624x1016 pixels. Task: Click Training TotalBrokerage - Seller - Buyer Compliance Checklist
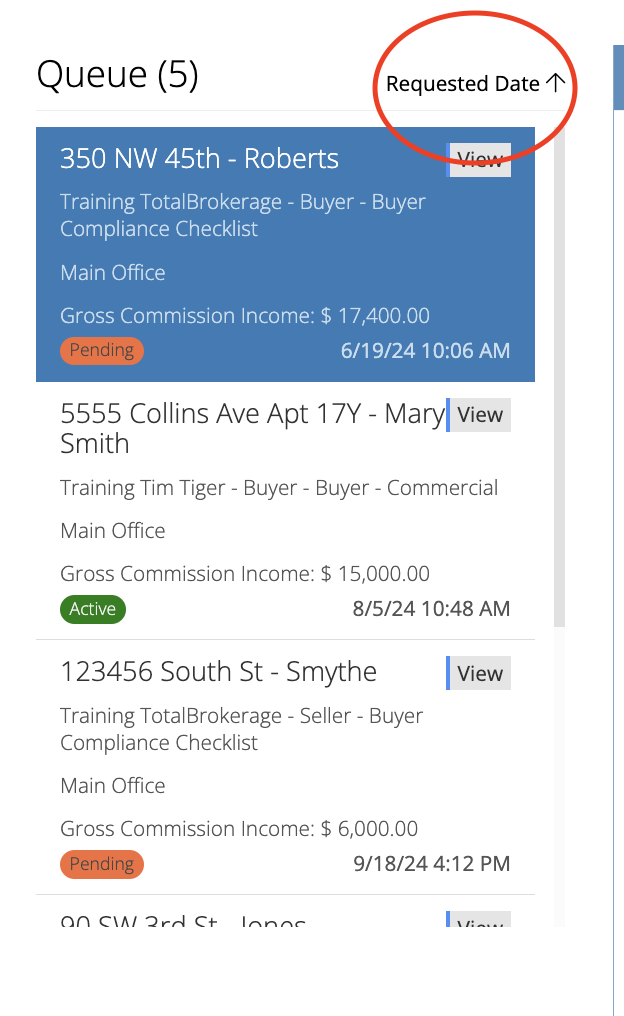point(242,729)
